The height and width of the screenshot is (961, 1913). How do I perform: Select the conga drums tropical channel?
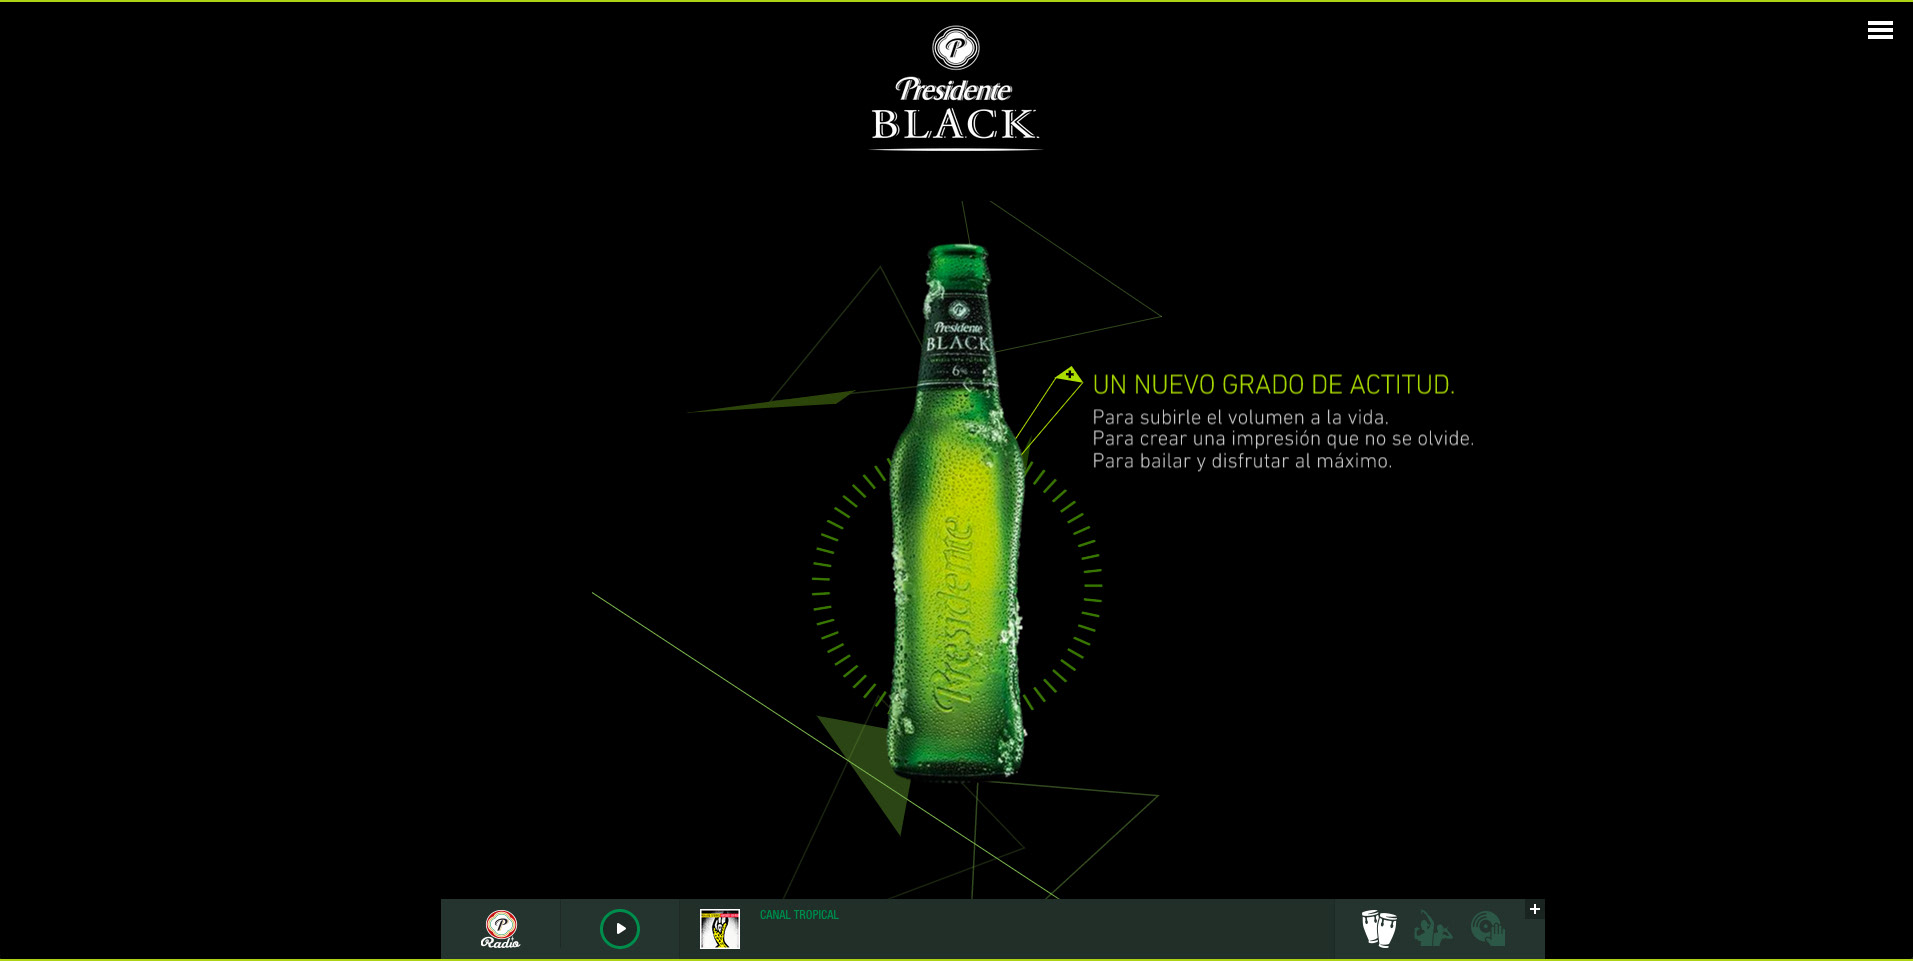coord(1379,929)
